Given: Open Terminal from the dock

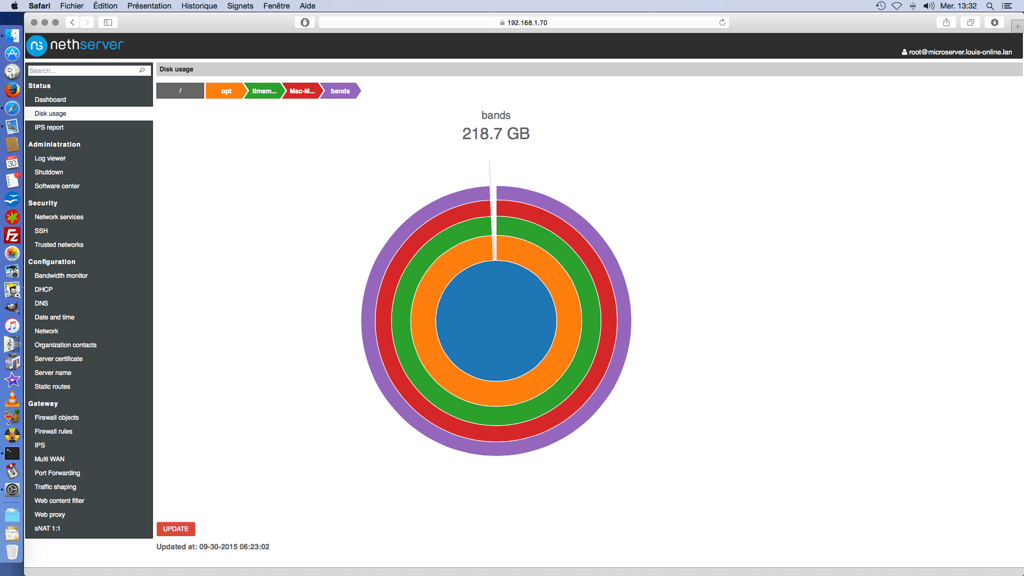Looking at the screenshot, I should pos(12,453).
